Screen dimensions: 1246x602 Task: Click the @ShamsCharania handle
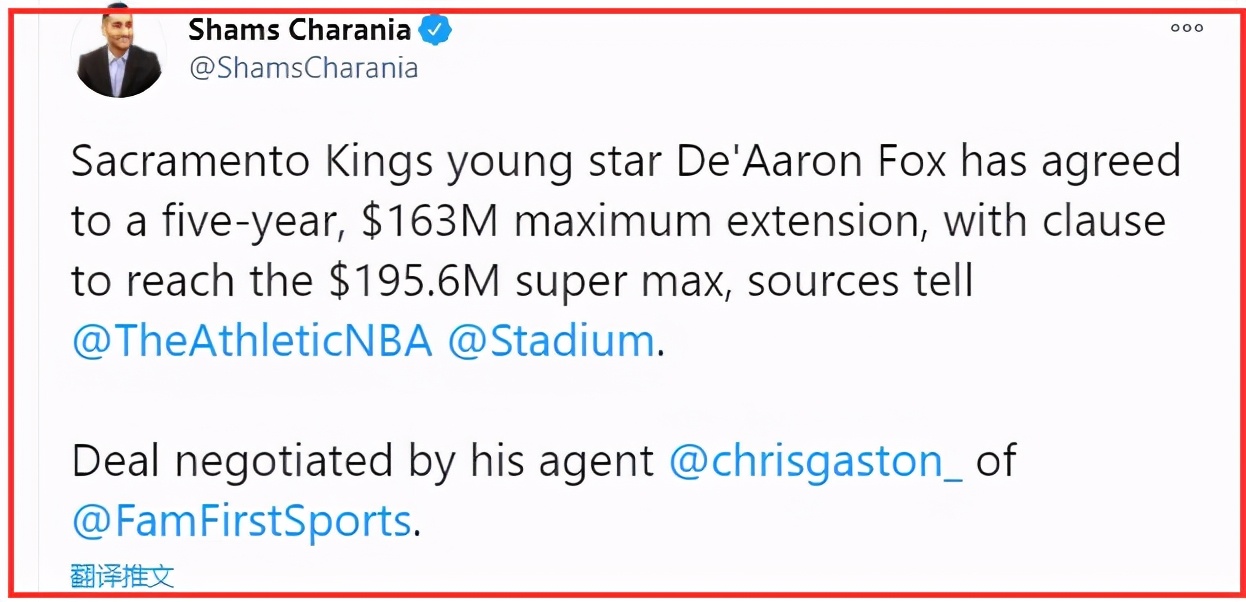coord(303,68)
